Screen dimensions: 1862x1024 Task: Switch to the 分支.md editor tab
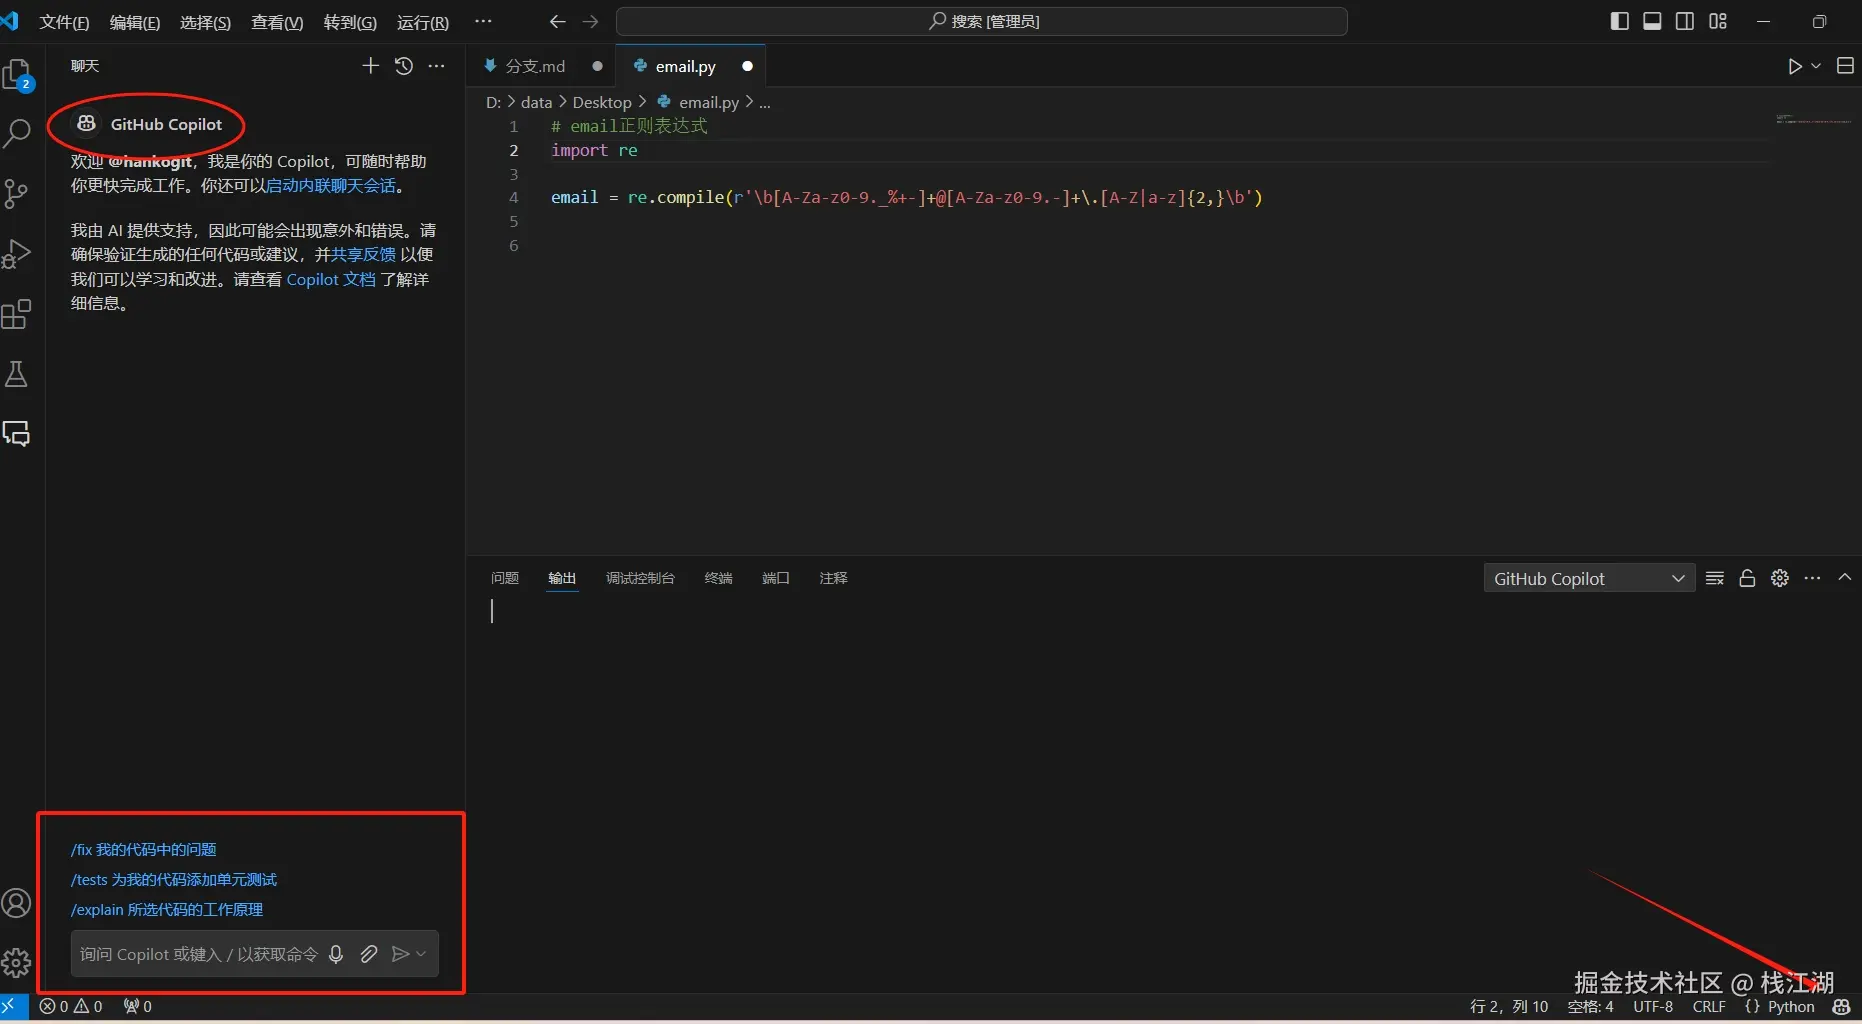(541, 66)
